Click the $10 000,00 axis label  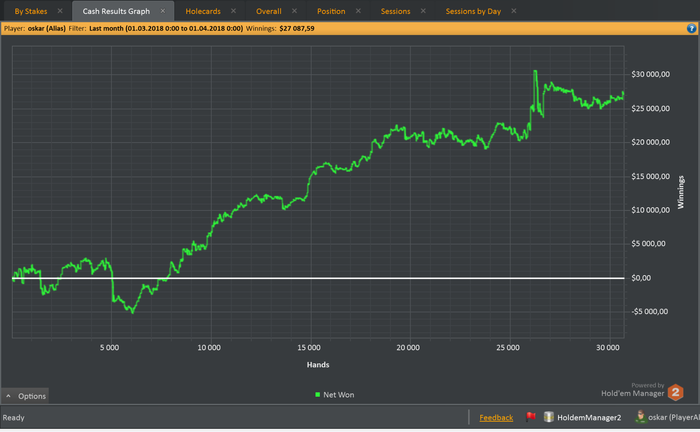tap(650, 210)
